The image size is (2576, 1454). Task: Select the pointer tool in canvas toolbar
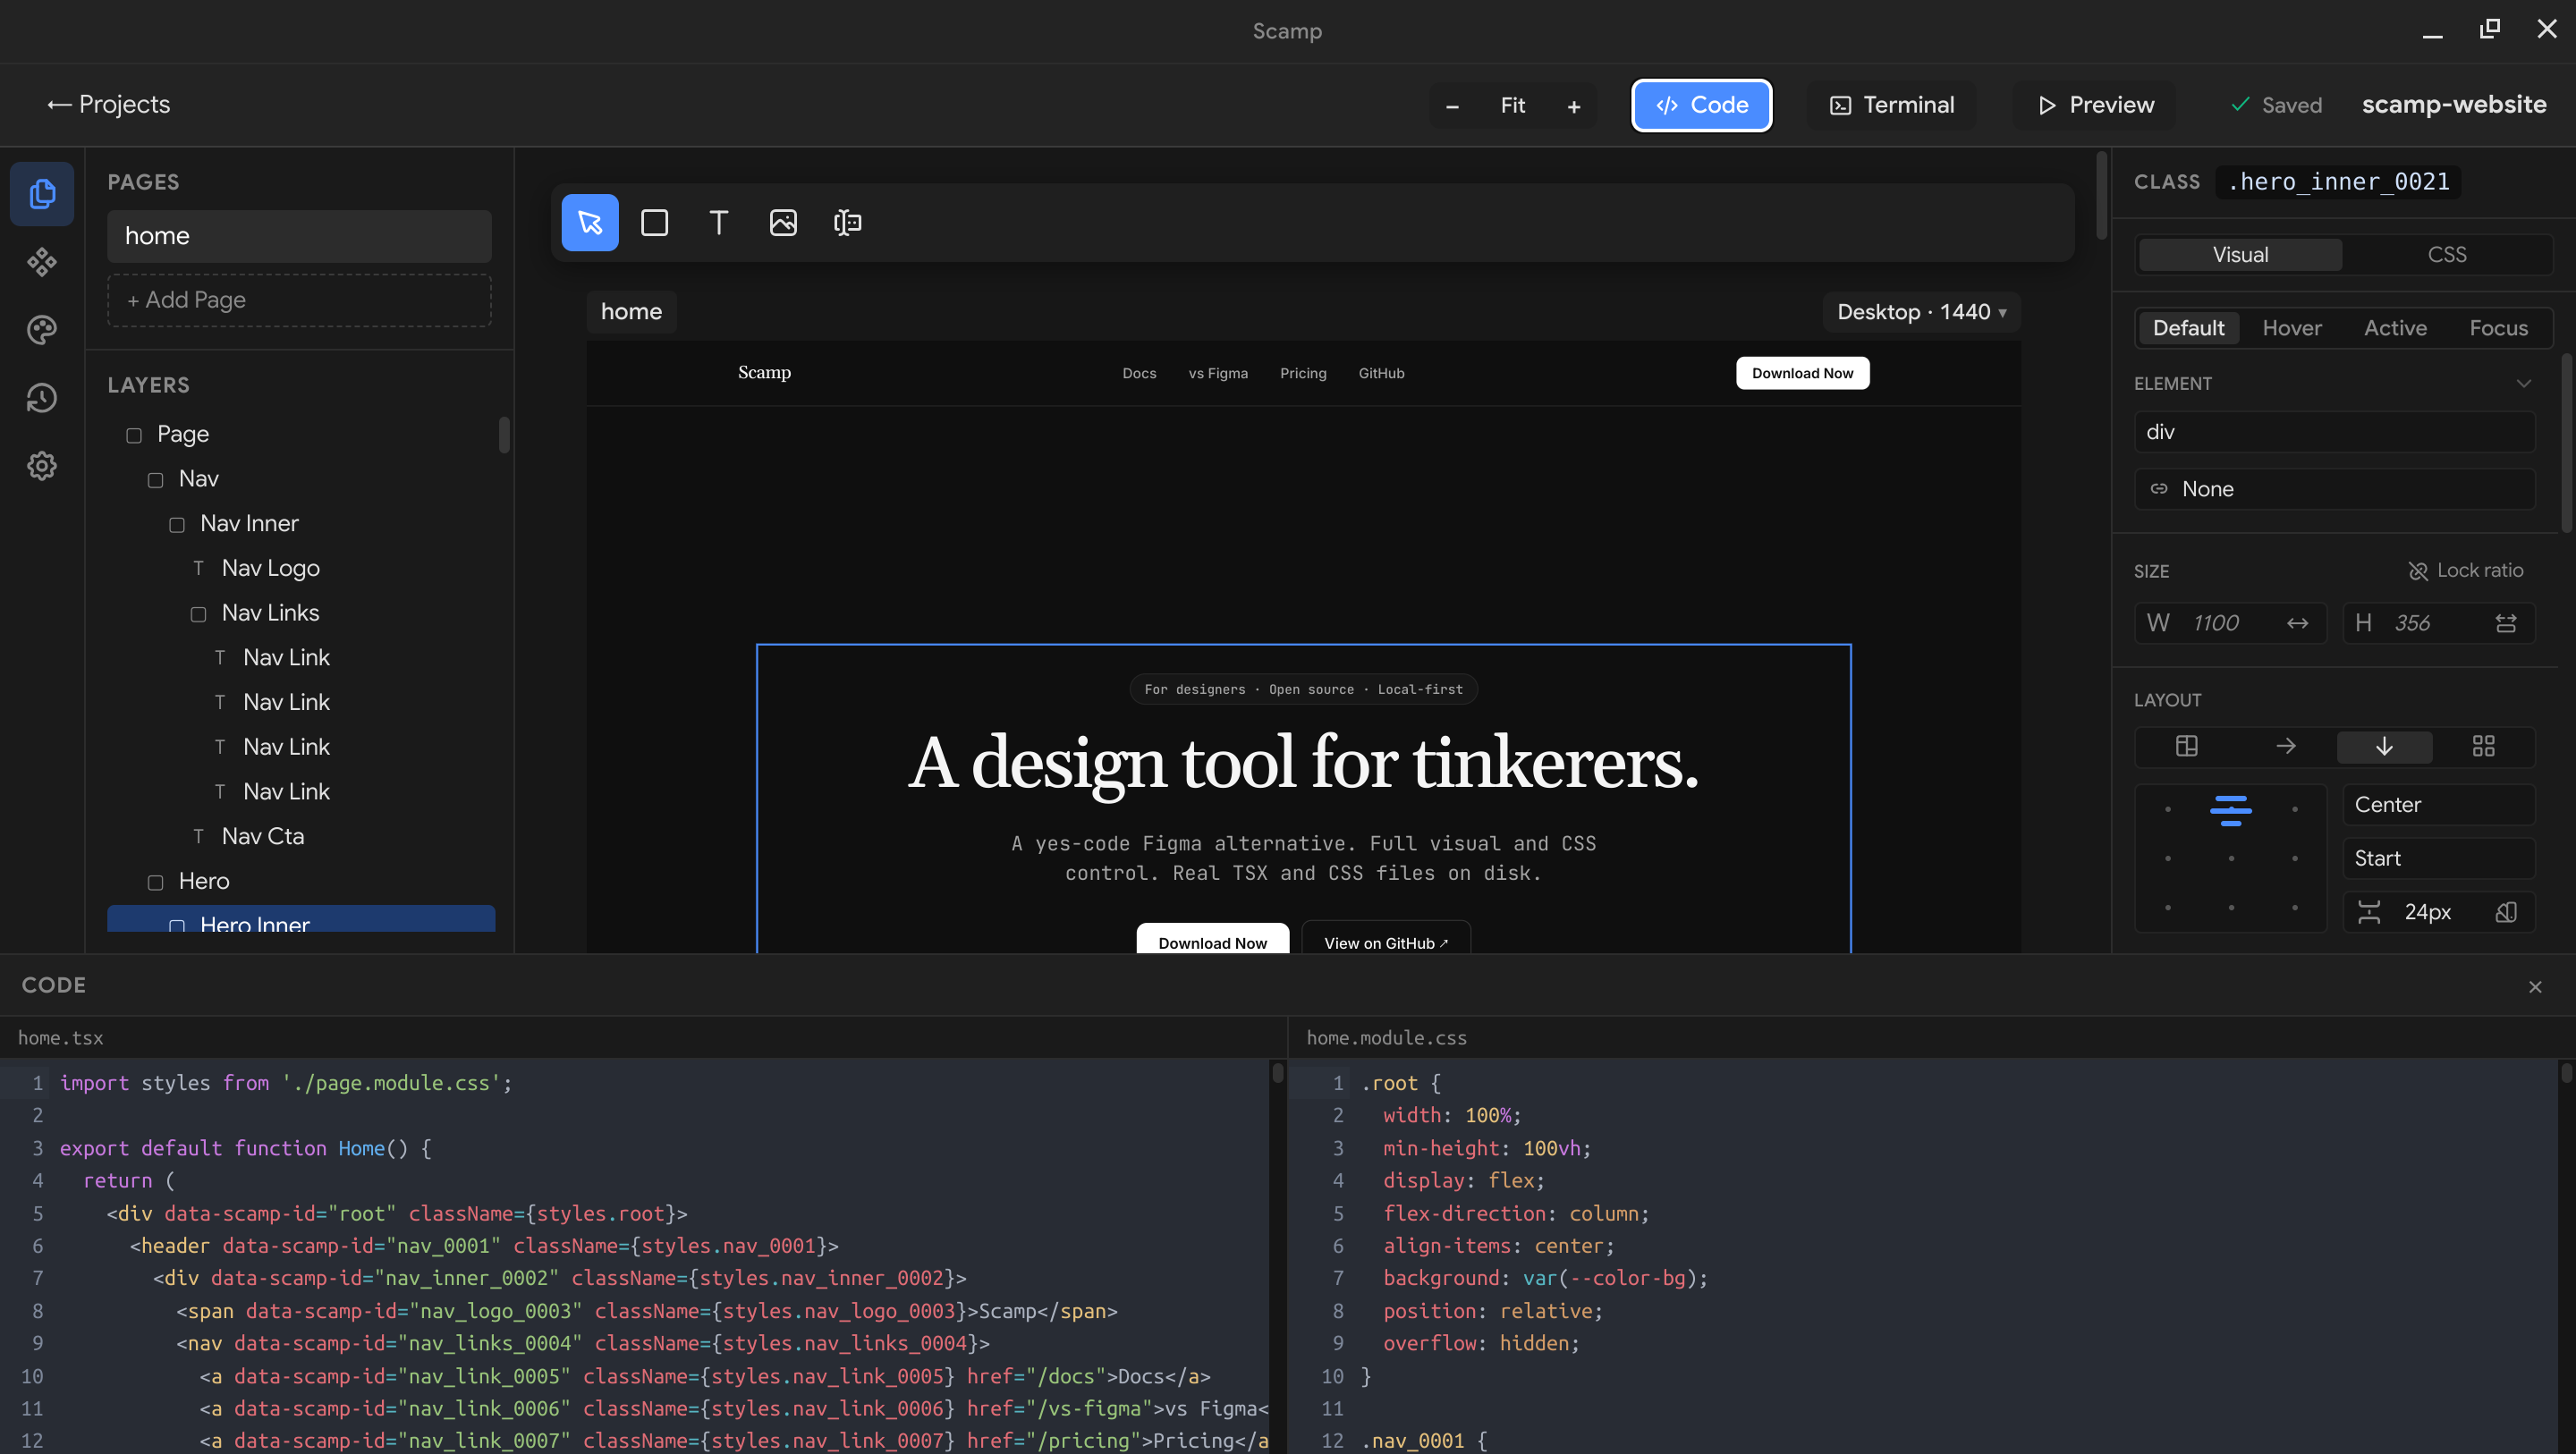click(x=590, y=222)
